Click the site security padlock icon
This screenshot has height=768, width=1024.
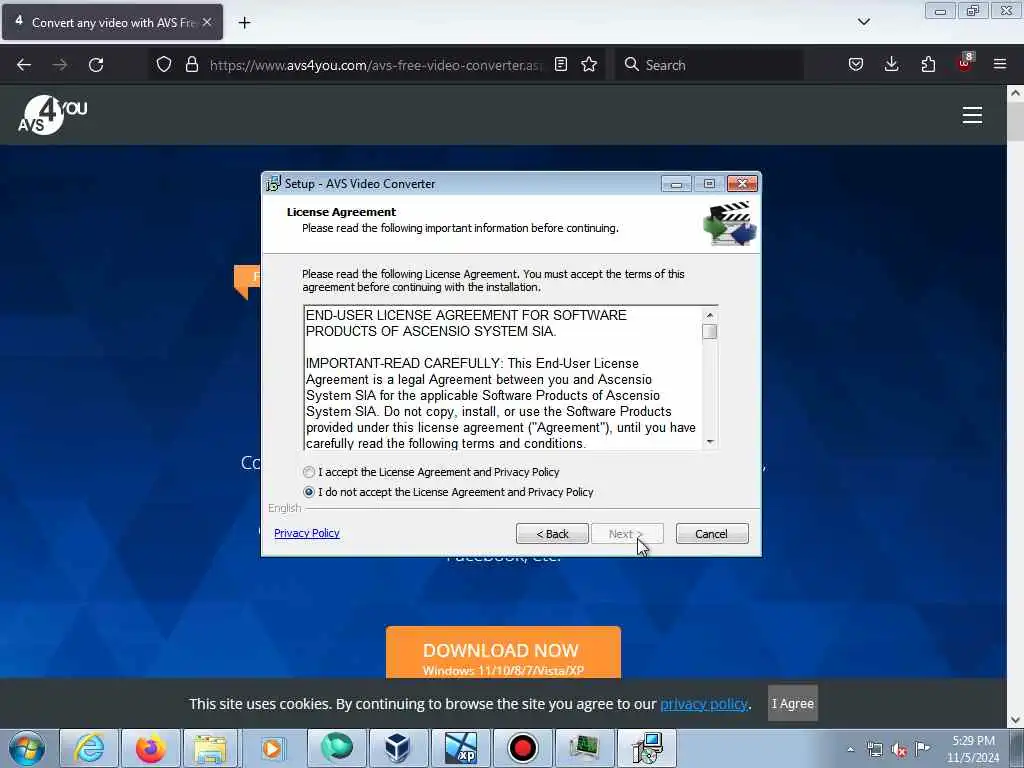tap(192, 65)
